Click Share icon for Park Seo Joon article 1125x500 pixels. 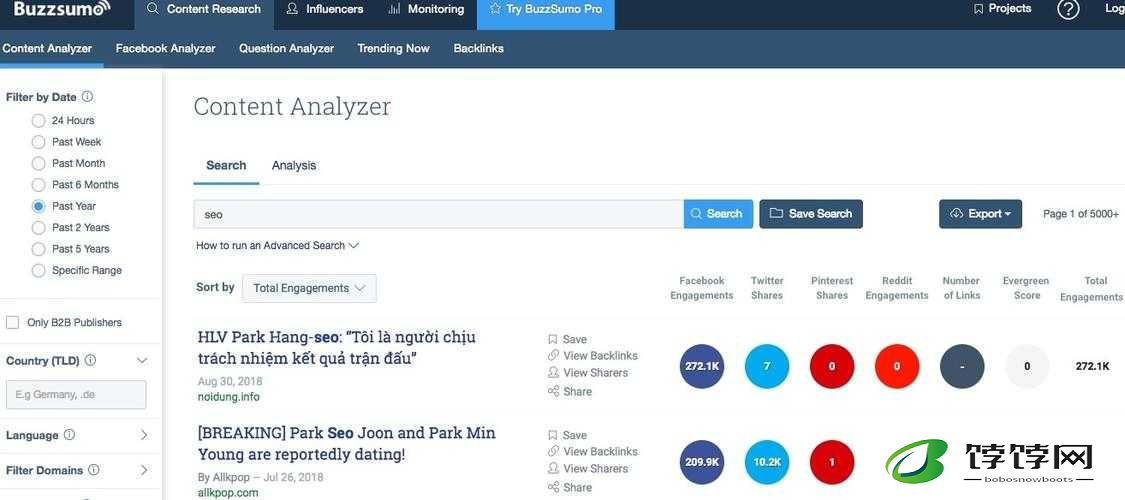[553, 487]
